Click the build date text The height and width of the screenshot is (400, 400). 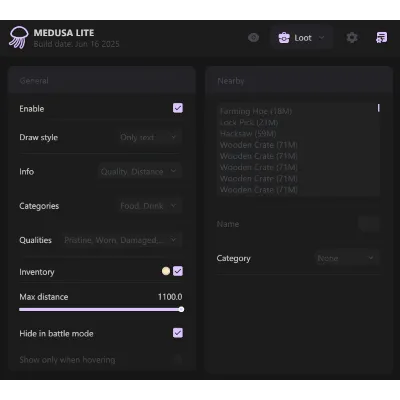[x=76, y=44]
